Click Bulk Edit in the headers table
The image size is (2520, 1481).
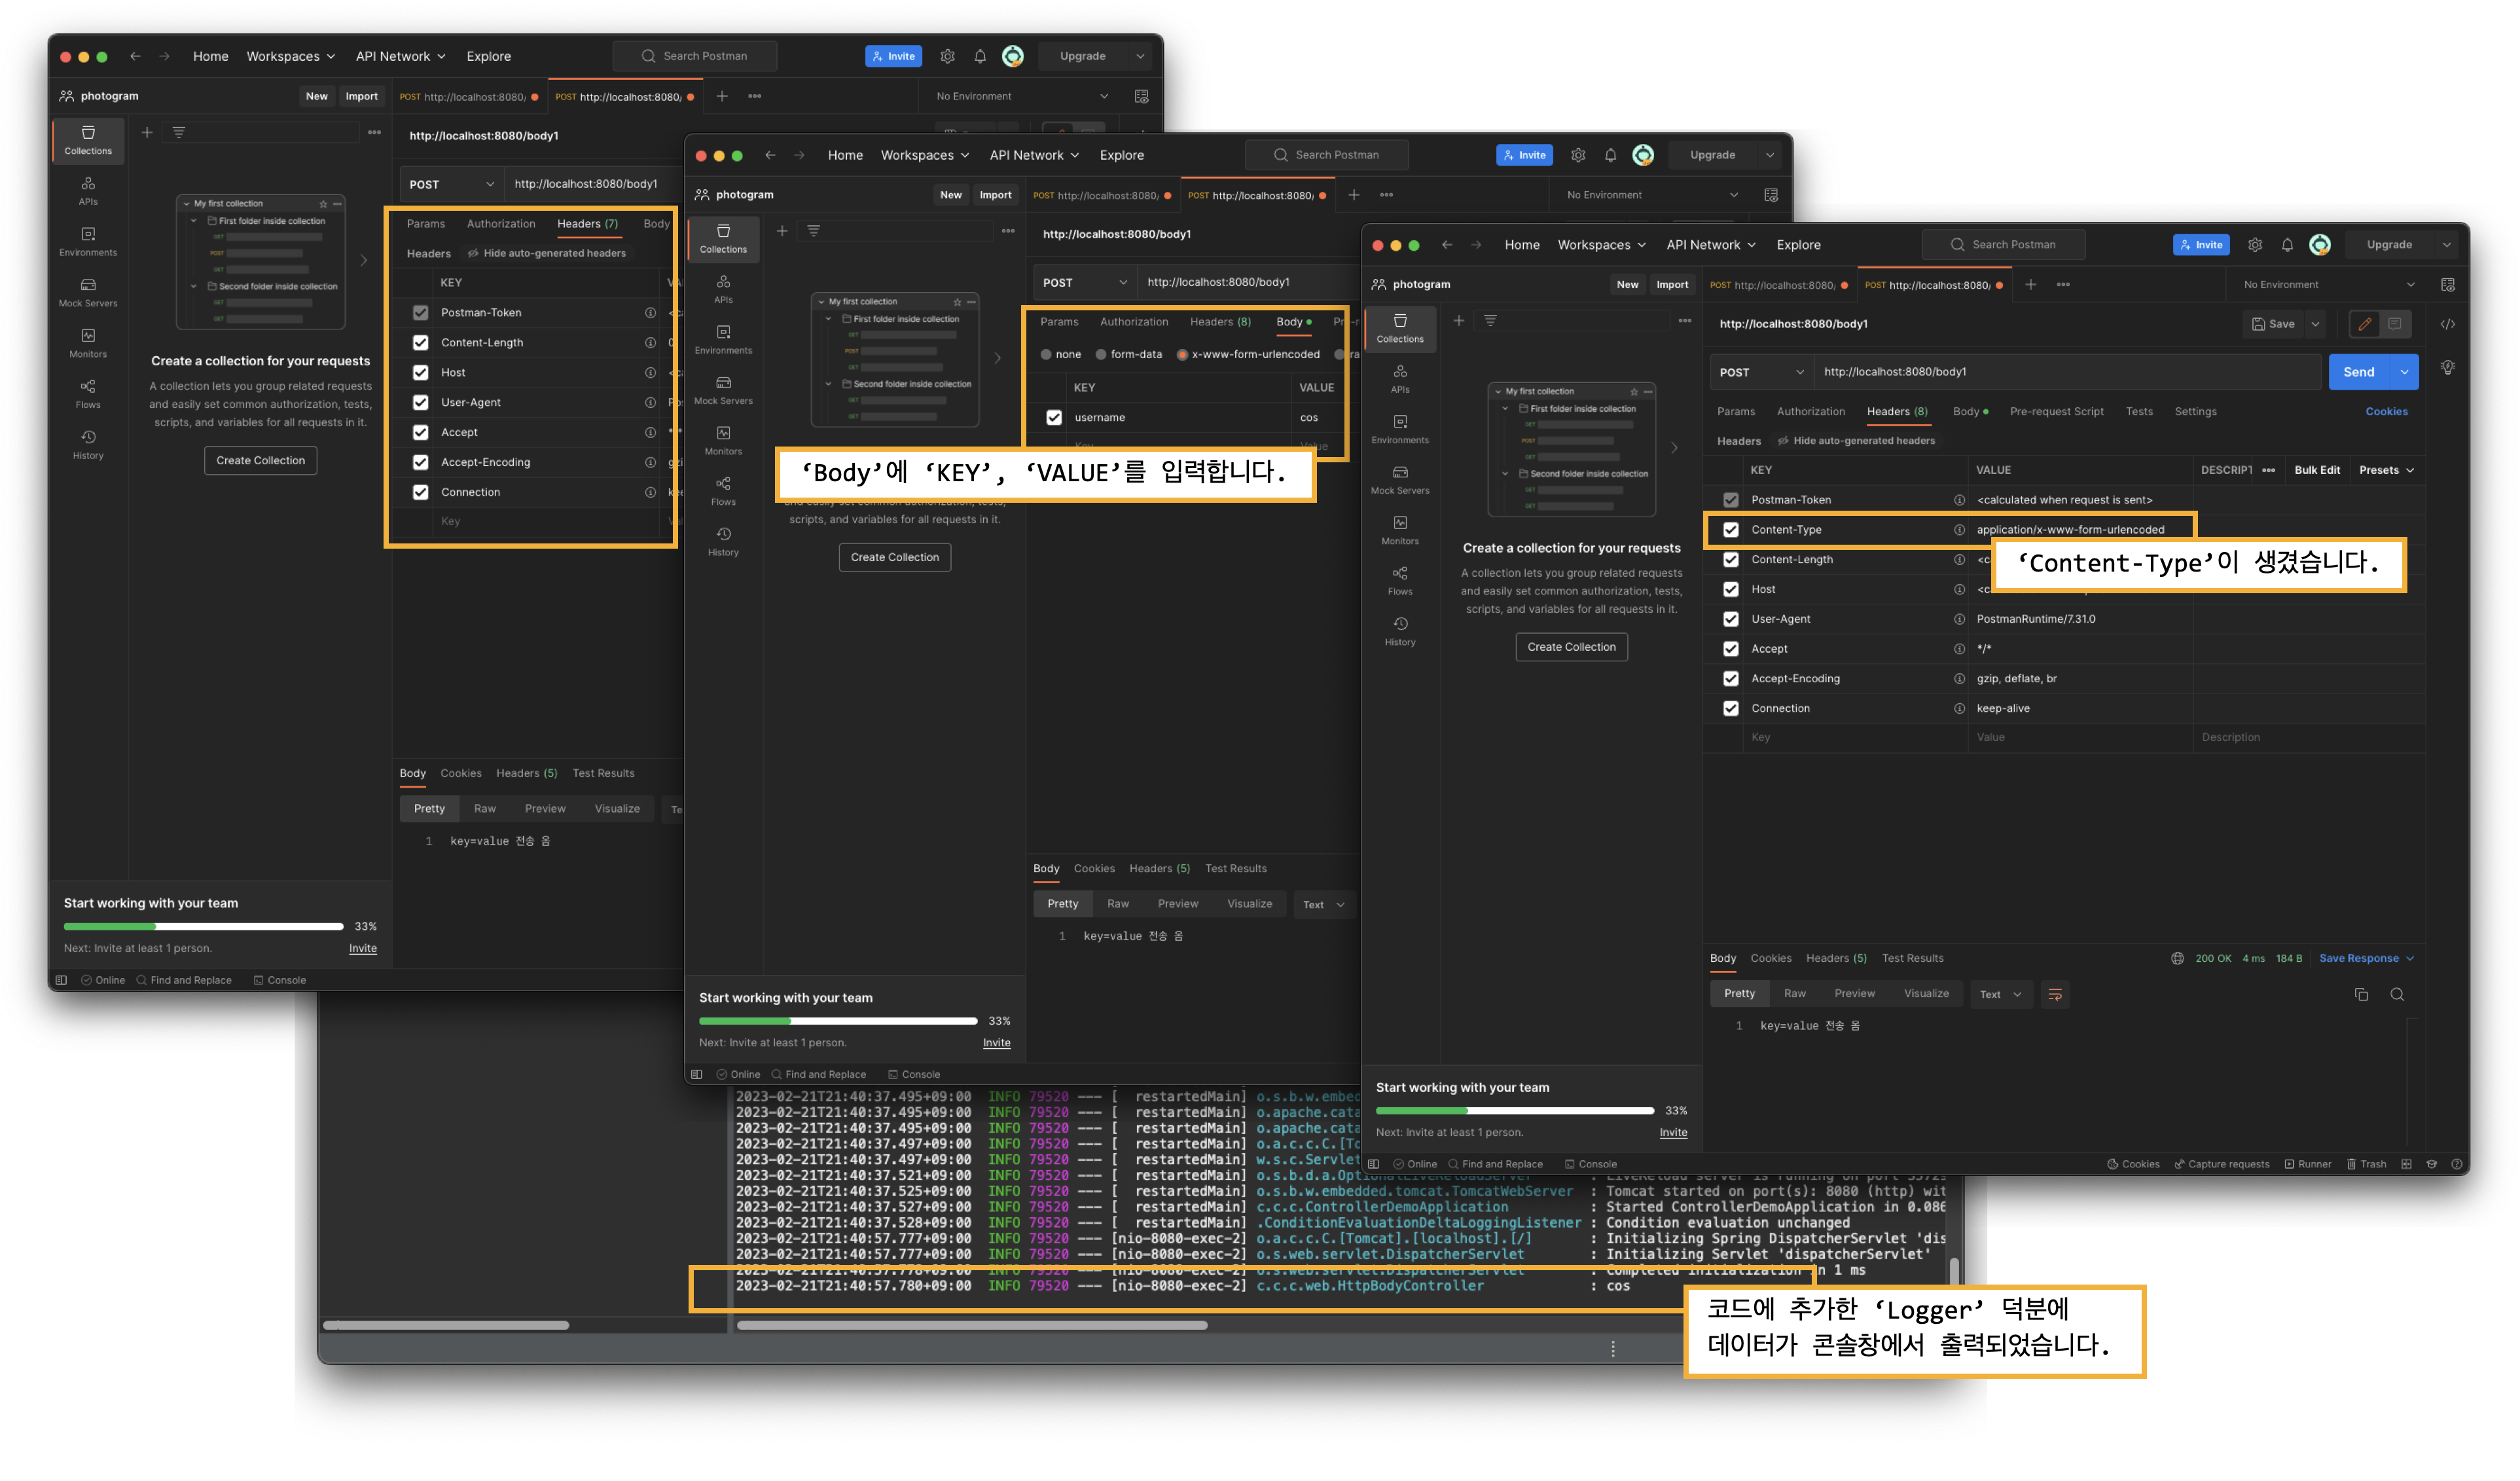pyautogui.click(x=2316, y=471)
